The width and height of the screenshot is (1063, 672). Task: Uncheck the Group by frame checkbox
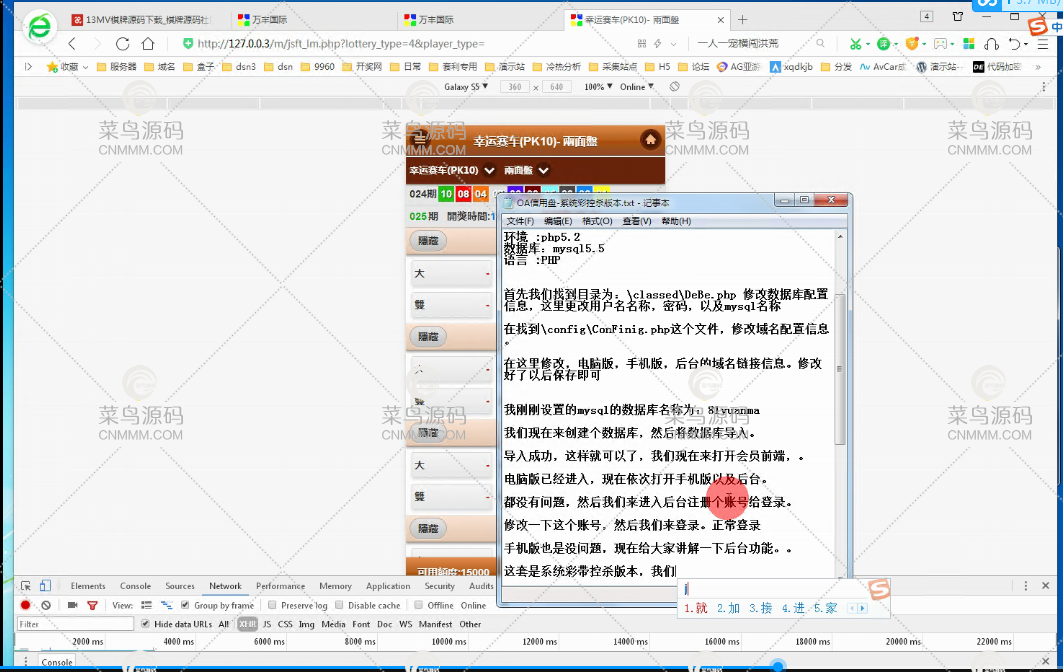[186, 605]
